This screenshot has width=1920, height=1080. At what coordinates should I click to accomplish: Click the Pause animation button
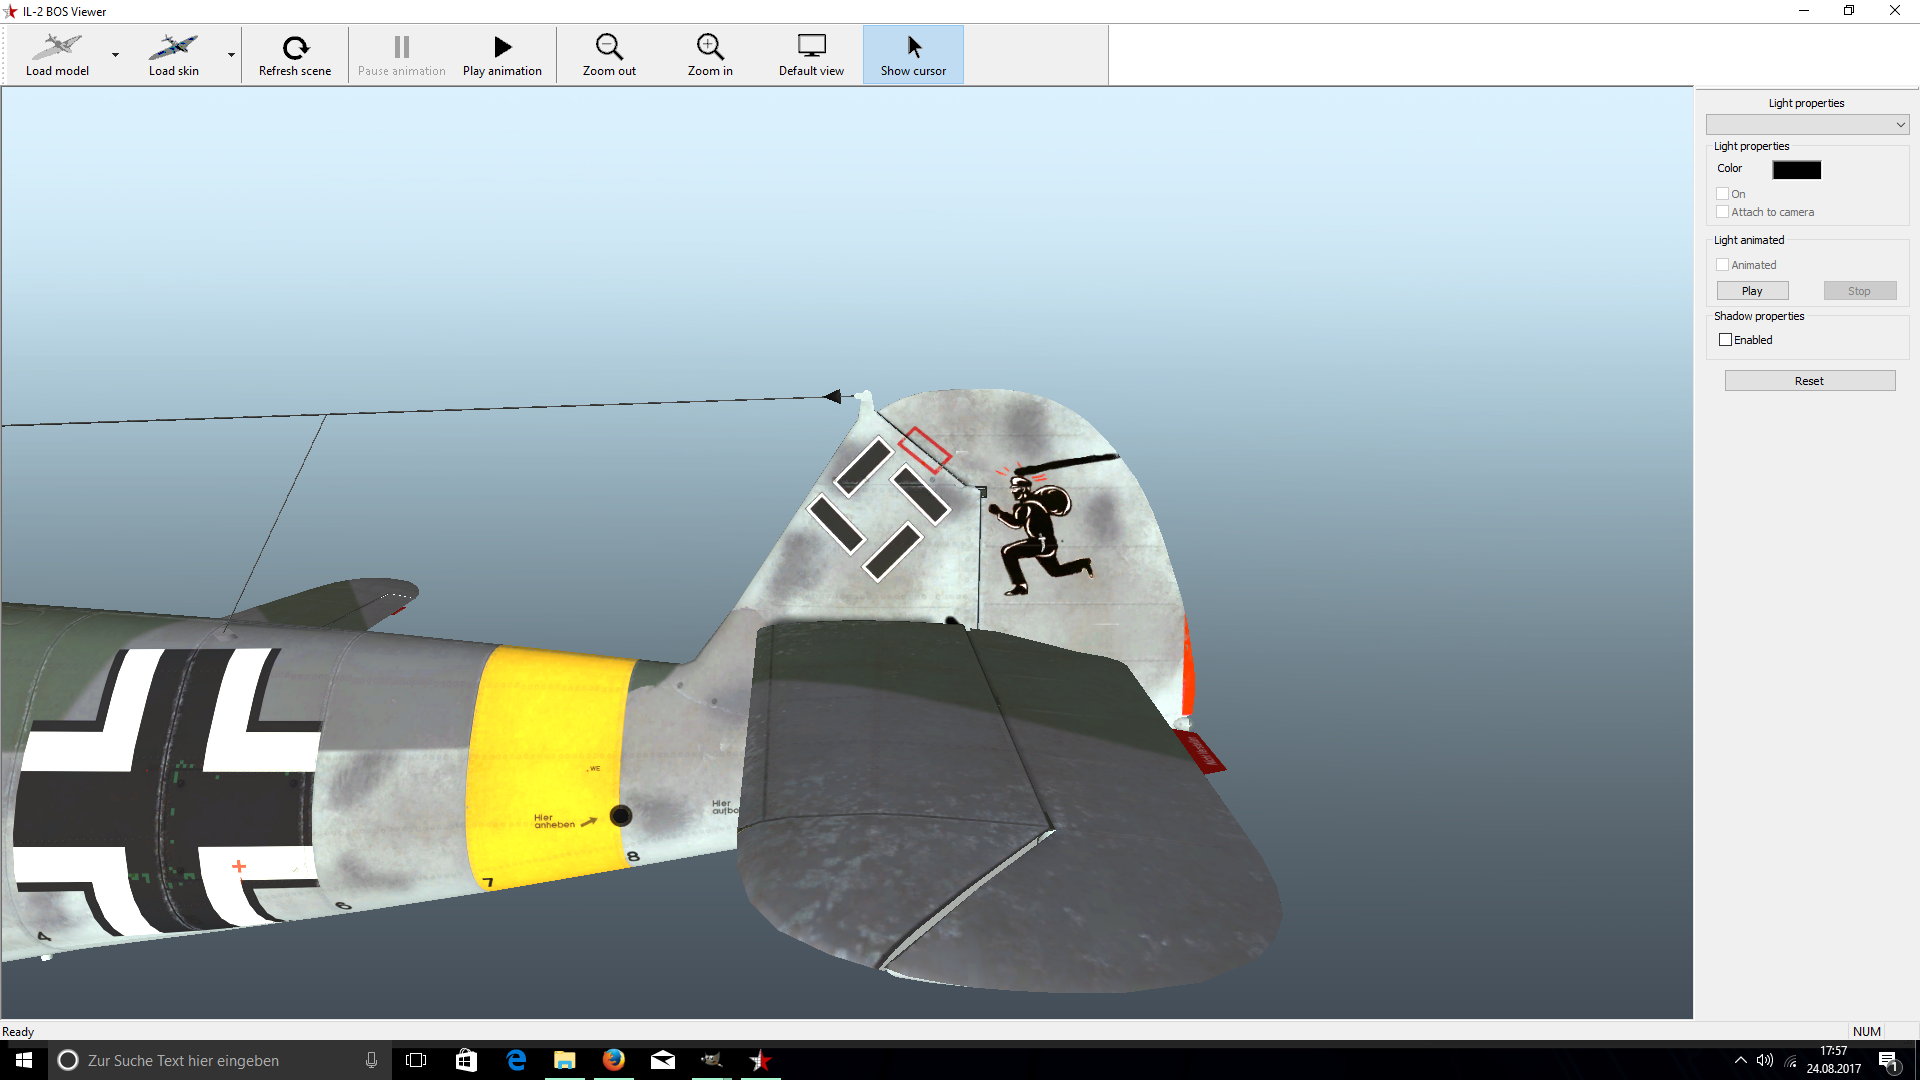pyautogui.click(x=402, y=55)
